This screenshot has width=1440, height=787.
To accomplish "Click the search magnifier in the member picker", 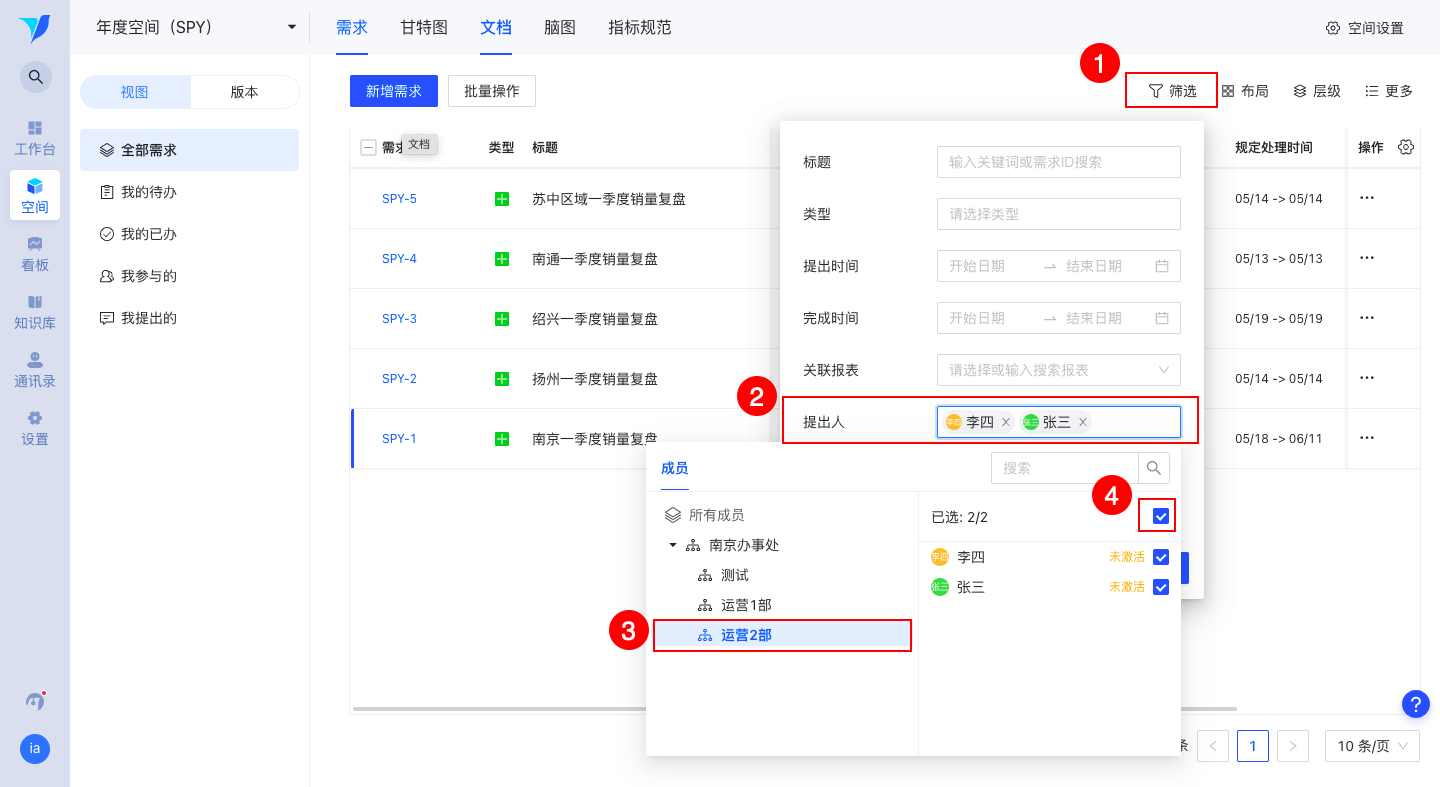I will pos(1154,467).
